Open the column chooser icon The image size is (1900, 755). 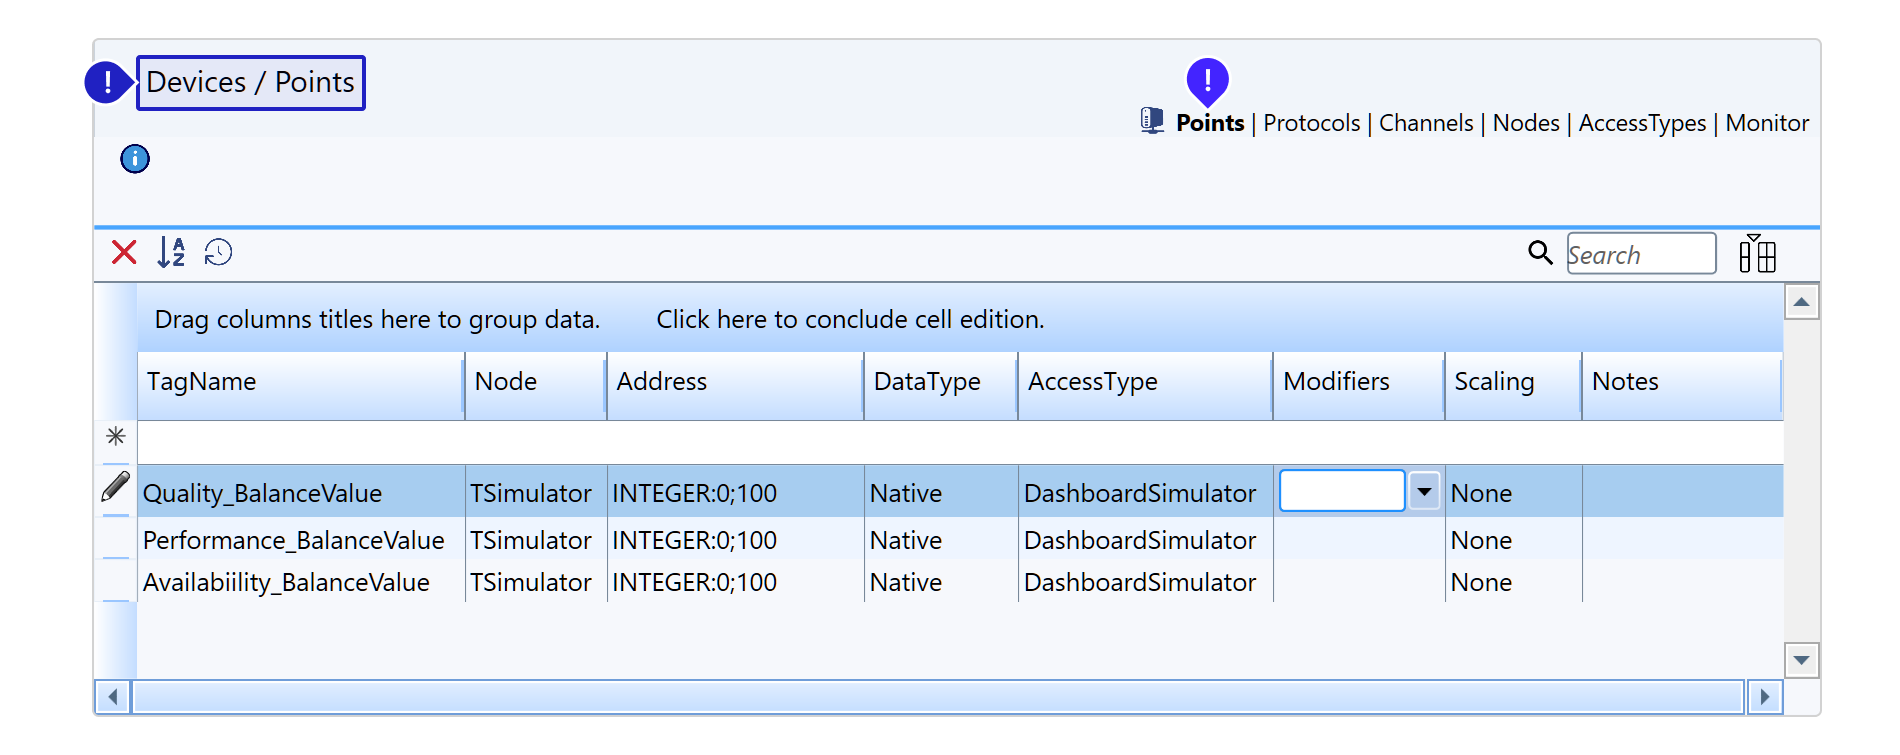click(1757, 254)
